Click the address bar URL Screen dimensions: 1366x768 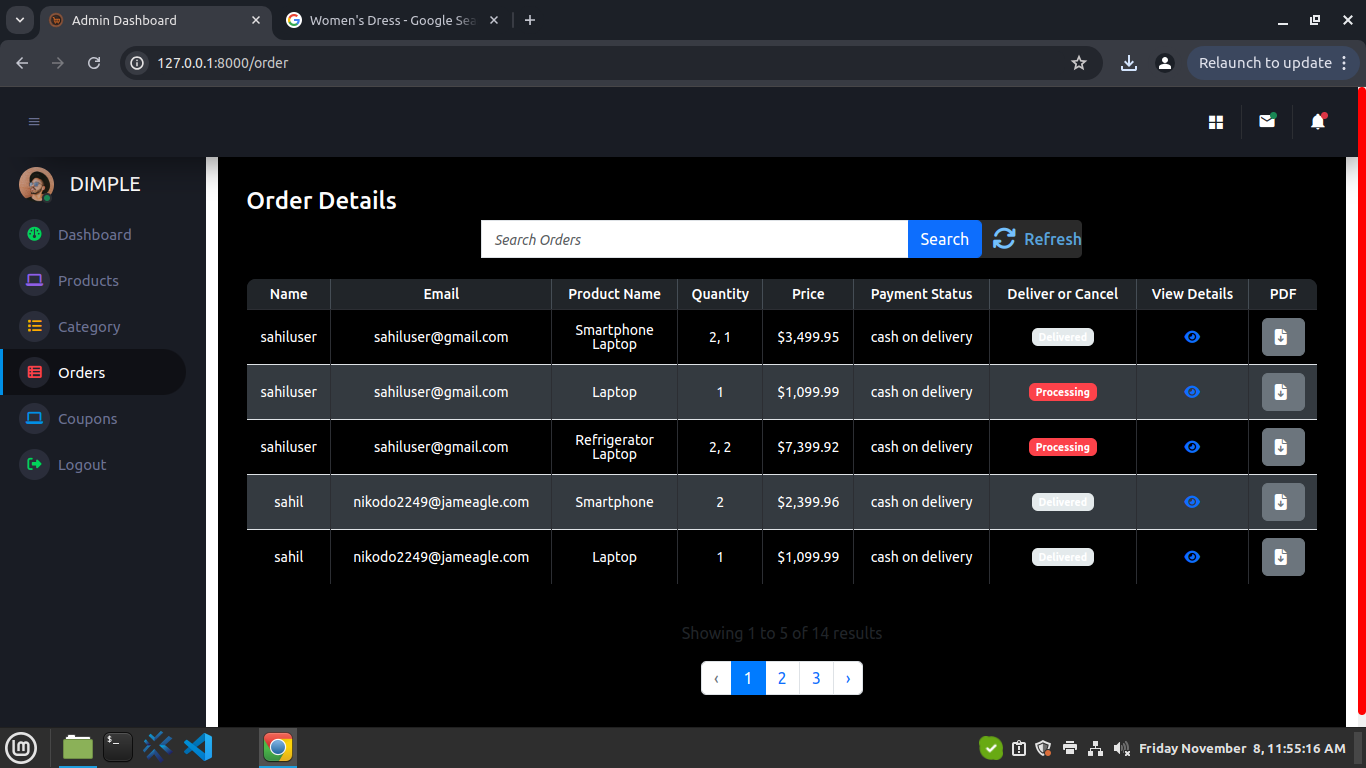223,63
